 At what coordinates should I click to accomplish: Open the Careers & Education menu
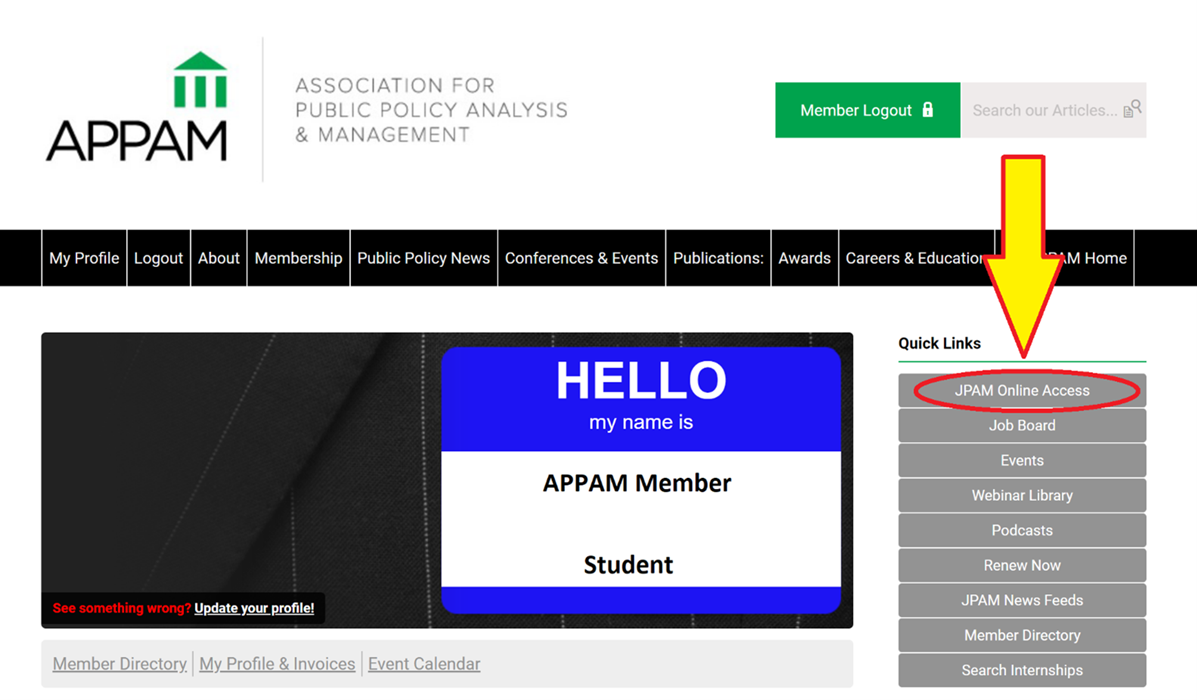point(915,258)
